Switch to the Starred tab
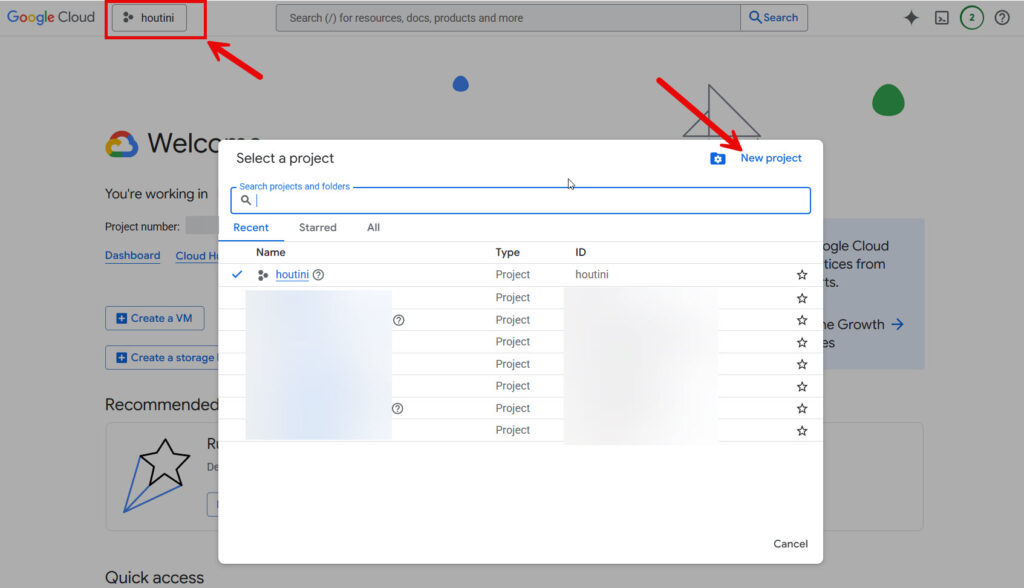 (x=317, y=227)
